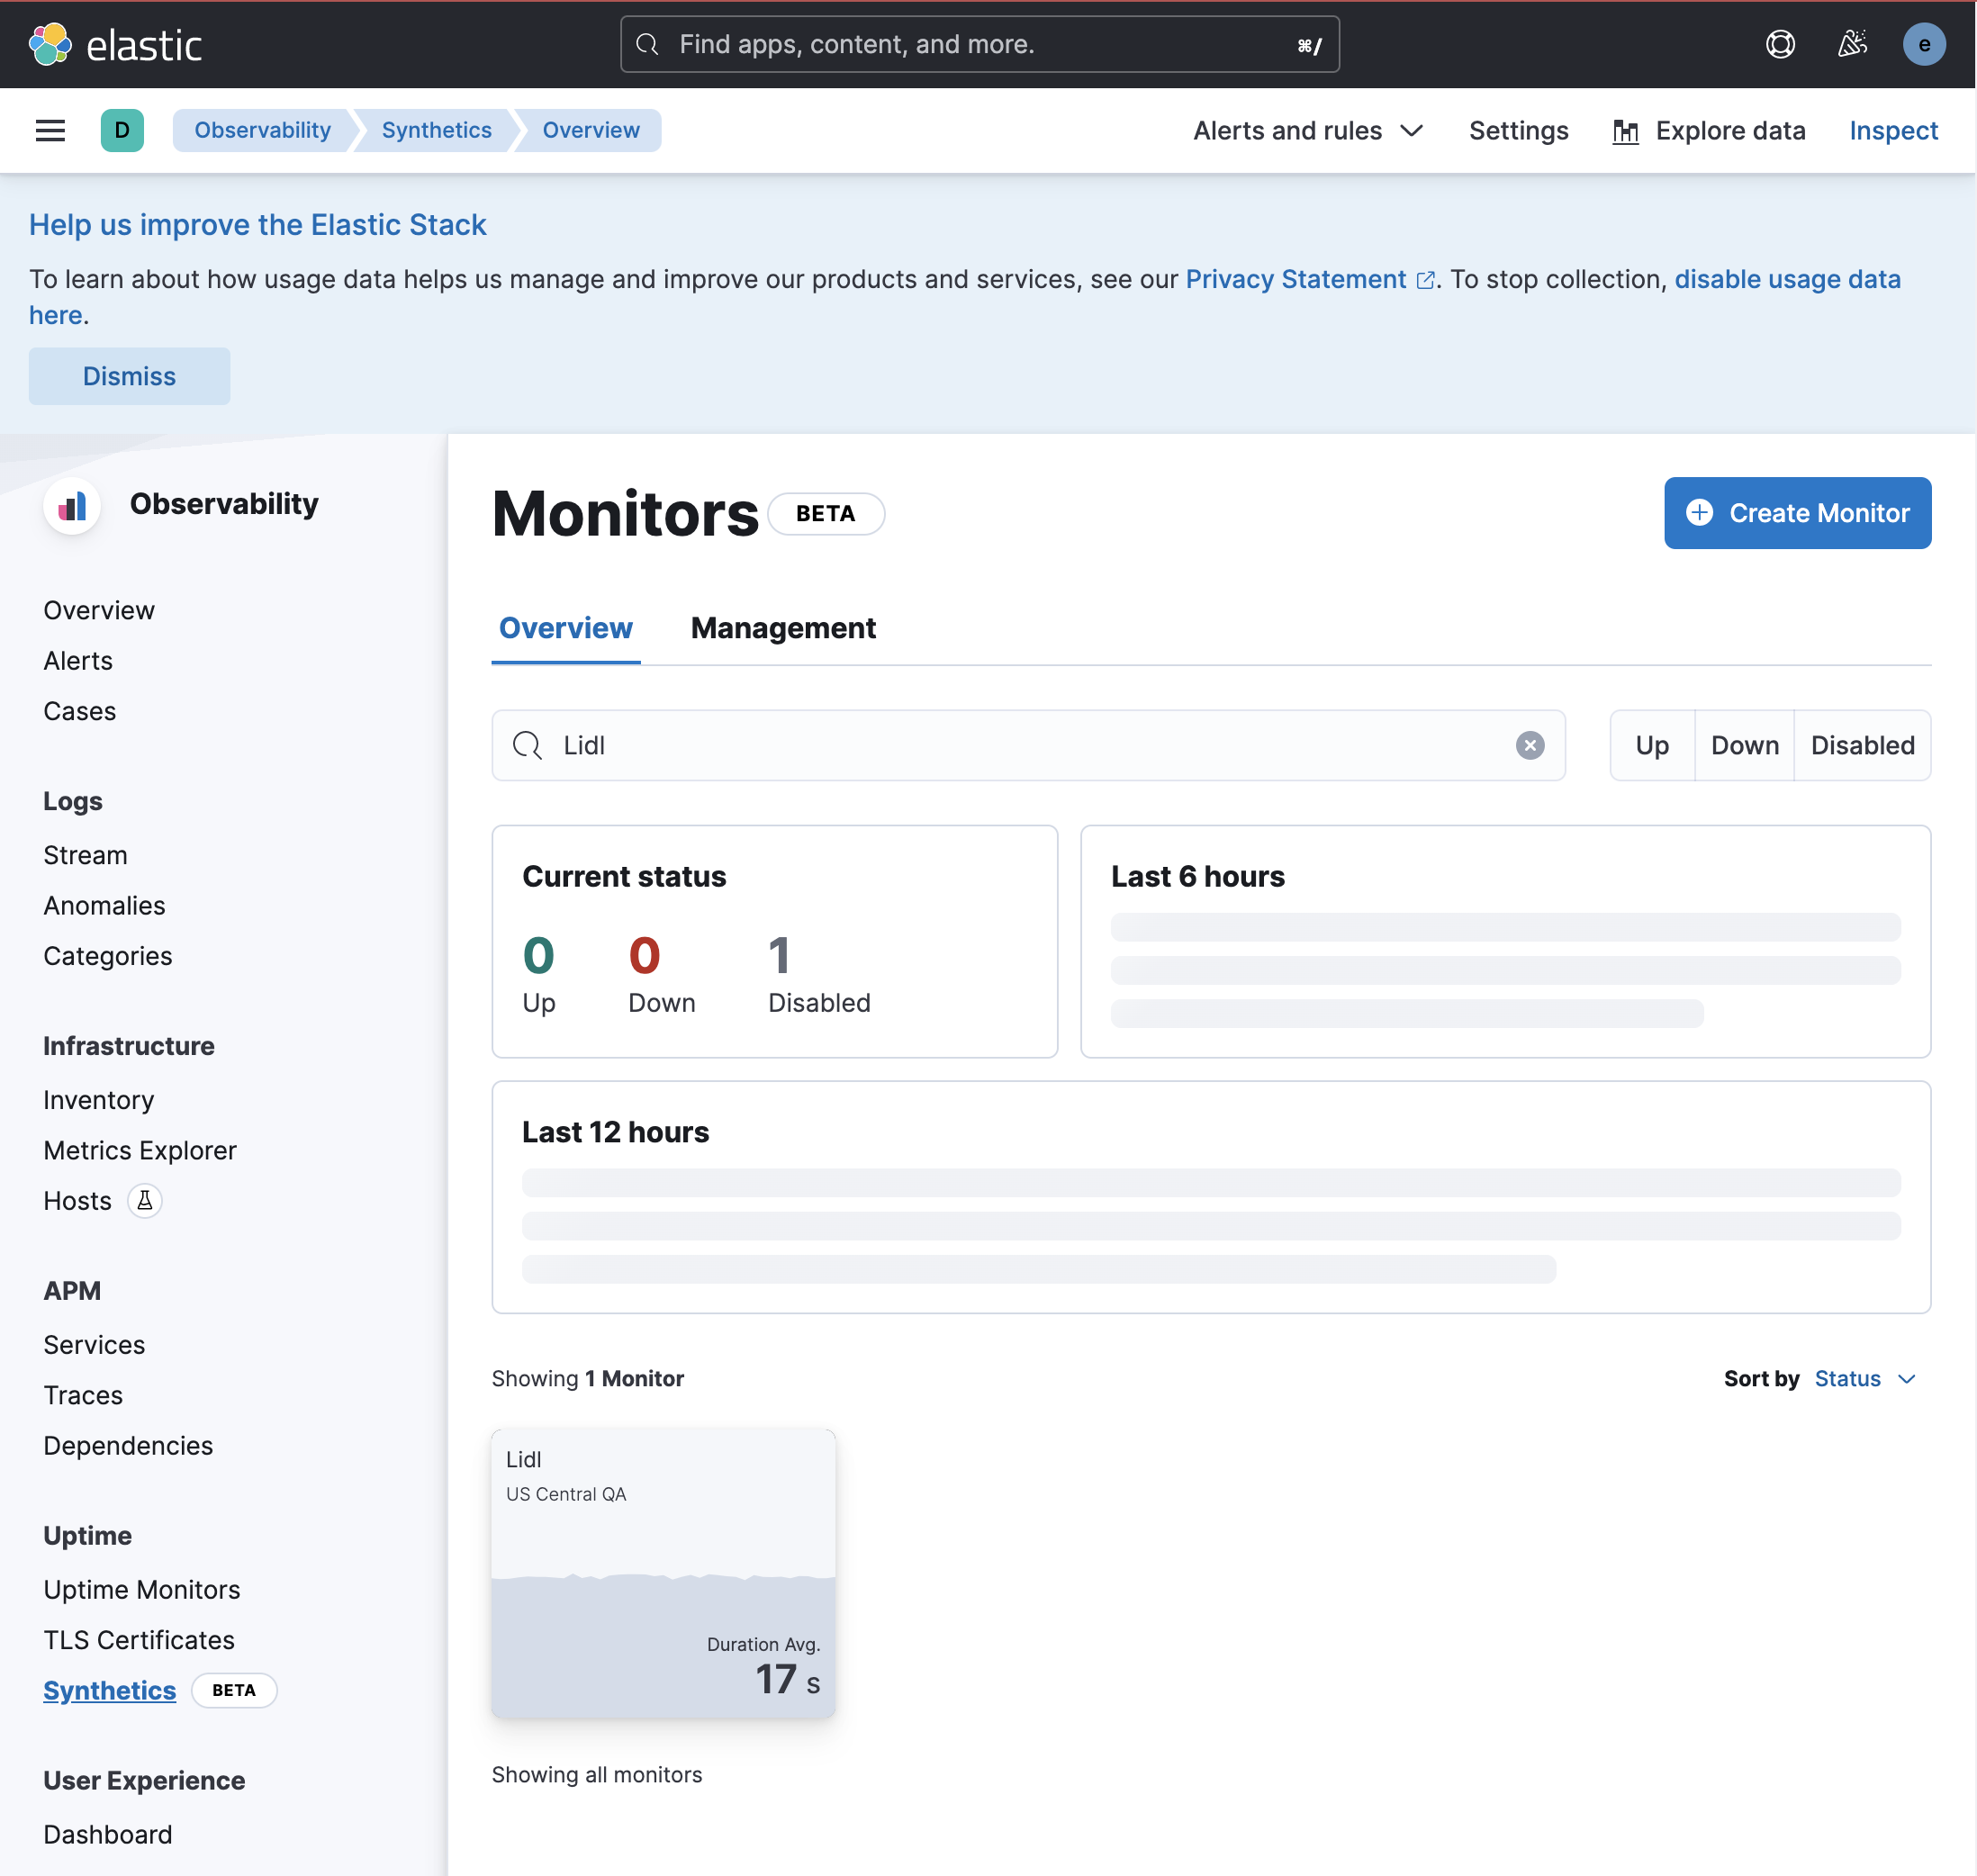The height and width of the screenshot is (1876, 1977).
Task: Click the flask icon next to Hosts
Action: [144, 1200]
